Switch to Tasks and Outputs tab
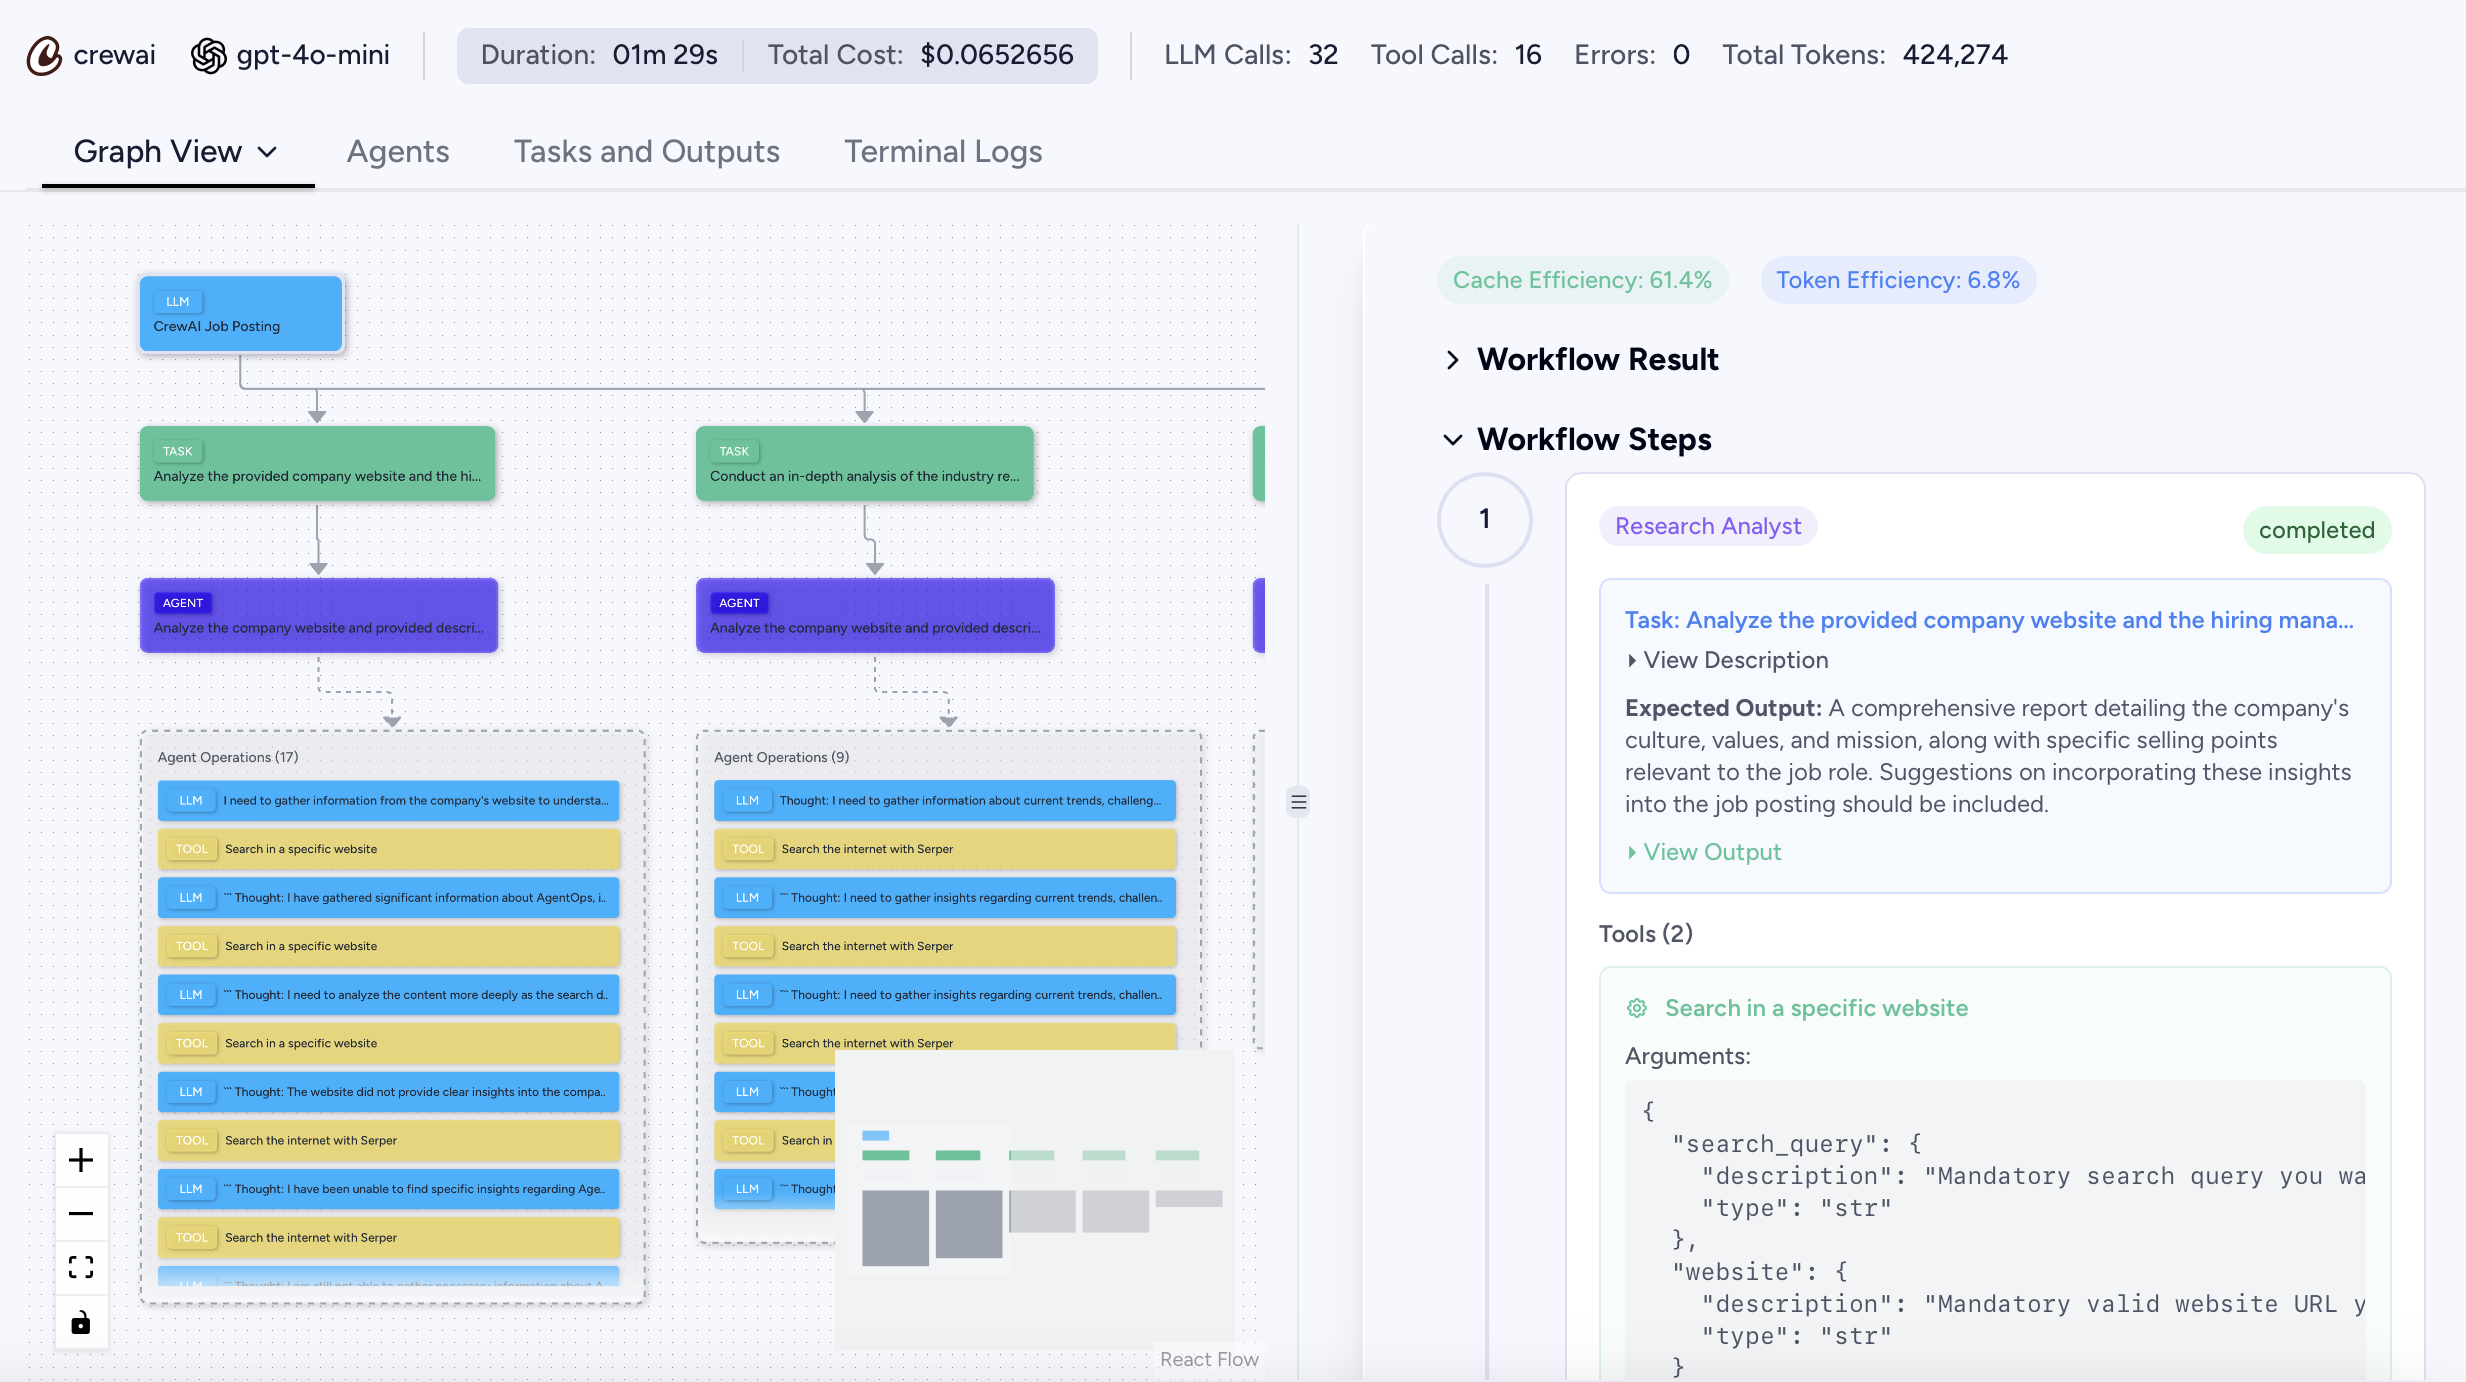 (646, 152)
